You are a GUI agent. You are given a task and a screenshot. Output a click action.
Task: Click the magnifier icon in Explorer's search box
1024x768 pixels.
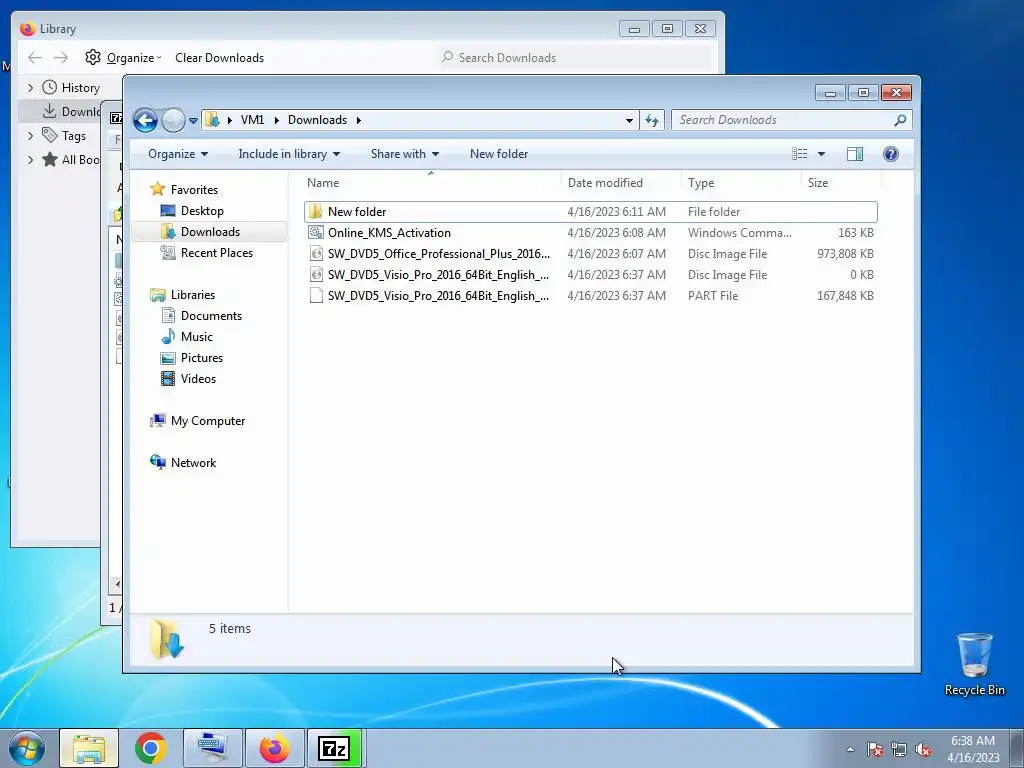[900, 120]
